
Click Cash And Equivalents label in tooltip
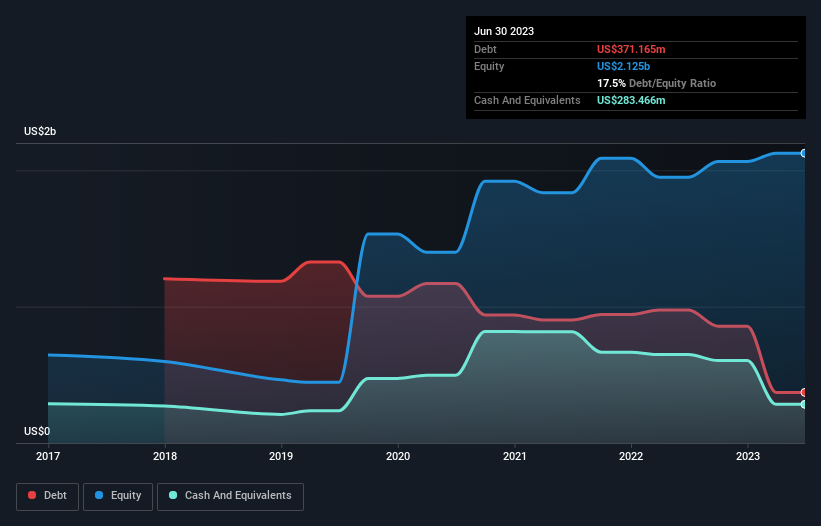(527, 100)
